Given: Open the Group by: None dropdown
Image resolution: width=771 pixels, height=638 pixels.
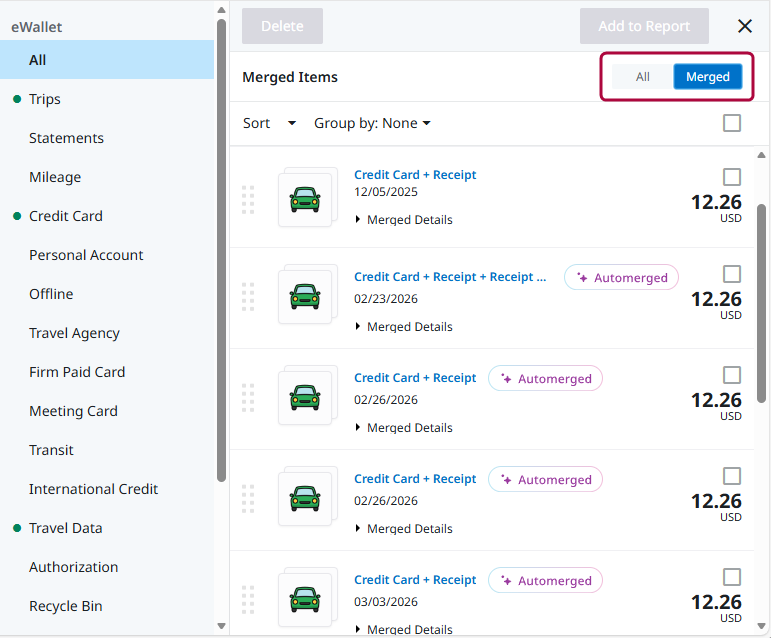Looking at the screenshot, I should point(372,123).
